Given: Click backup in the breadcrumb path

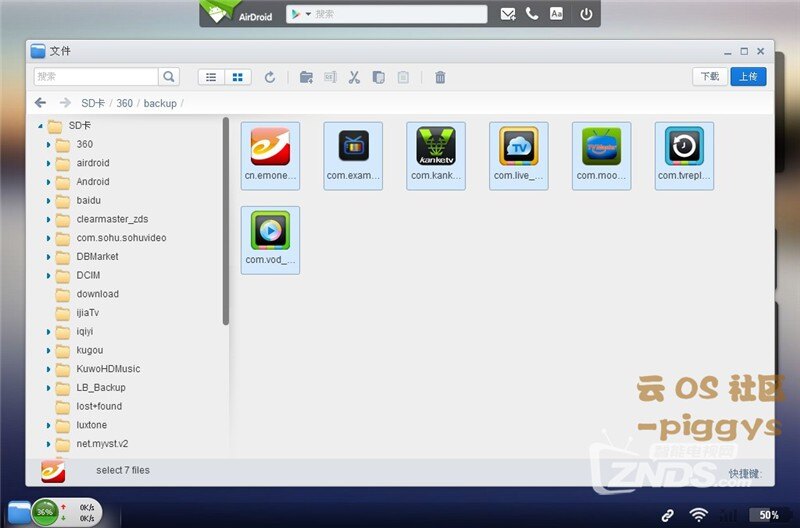Looking at the screenshot, I should 160,103.
